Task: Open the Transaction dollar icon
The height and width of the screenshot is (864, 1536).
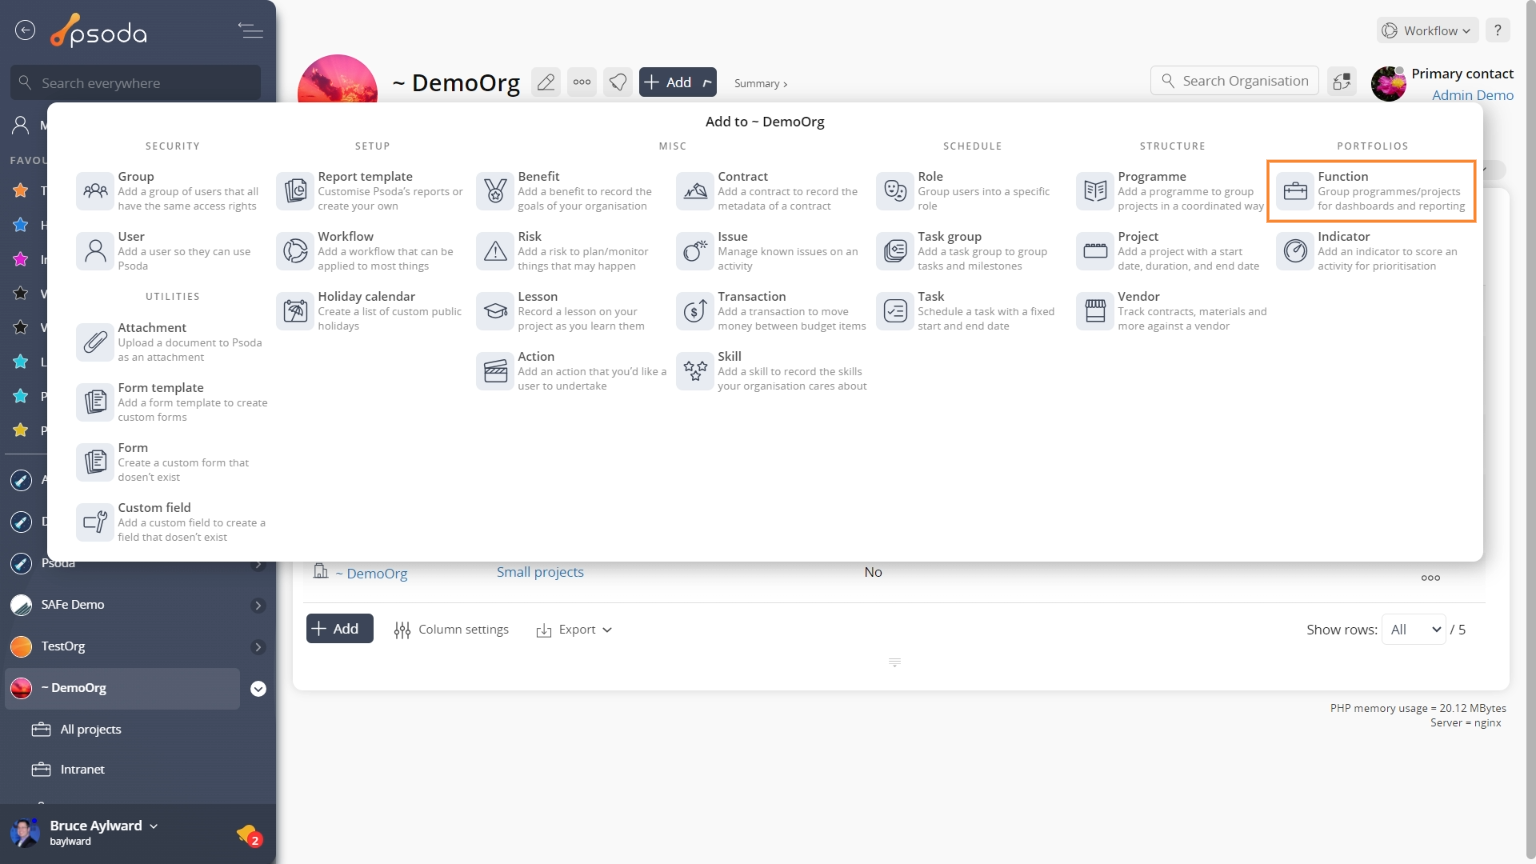Action: pos(696,311)
